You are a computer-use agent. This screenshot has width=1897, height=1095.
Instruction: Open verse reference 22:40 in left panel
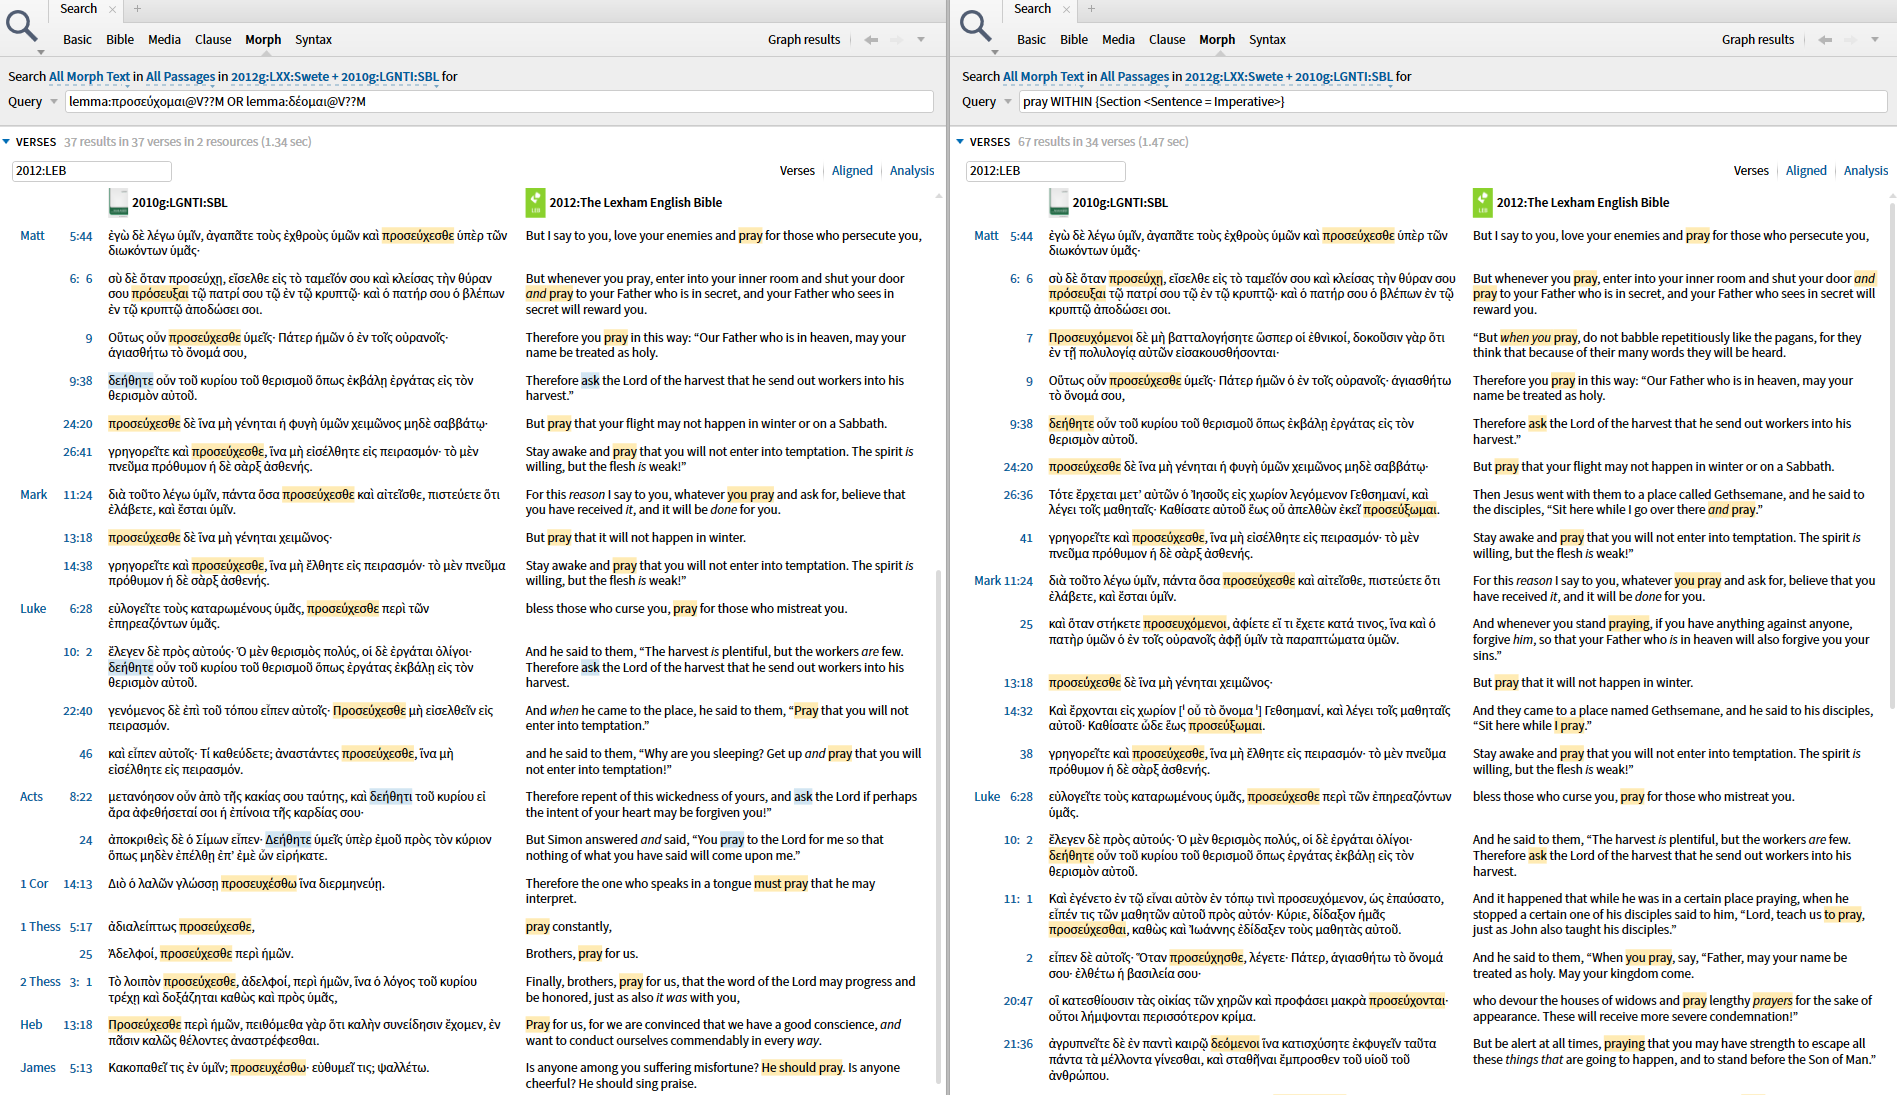tap(78, 711)
